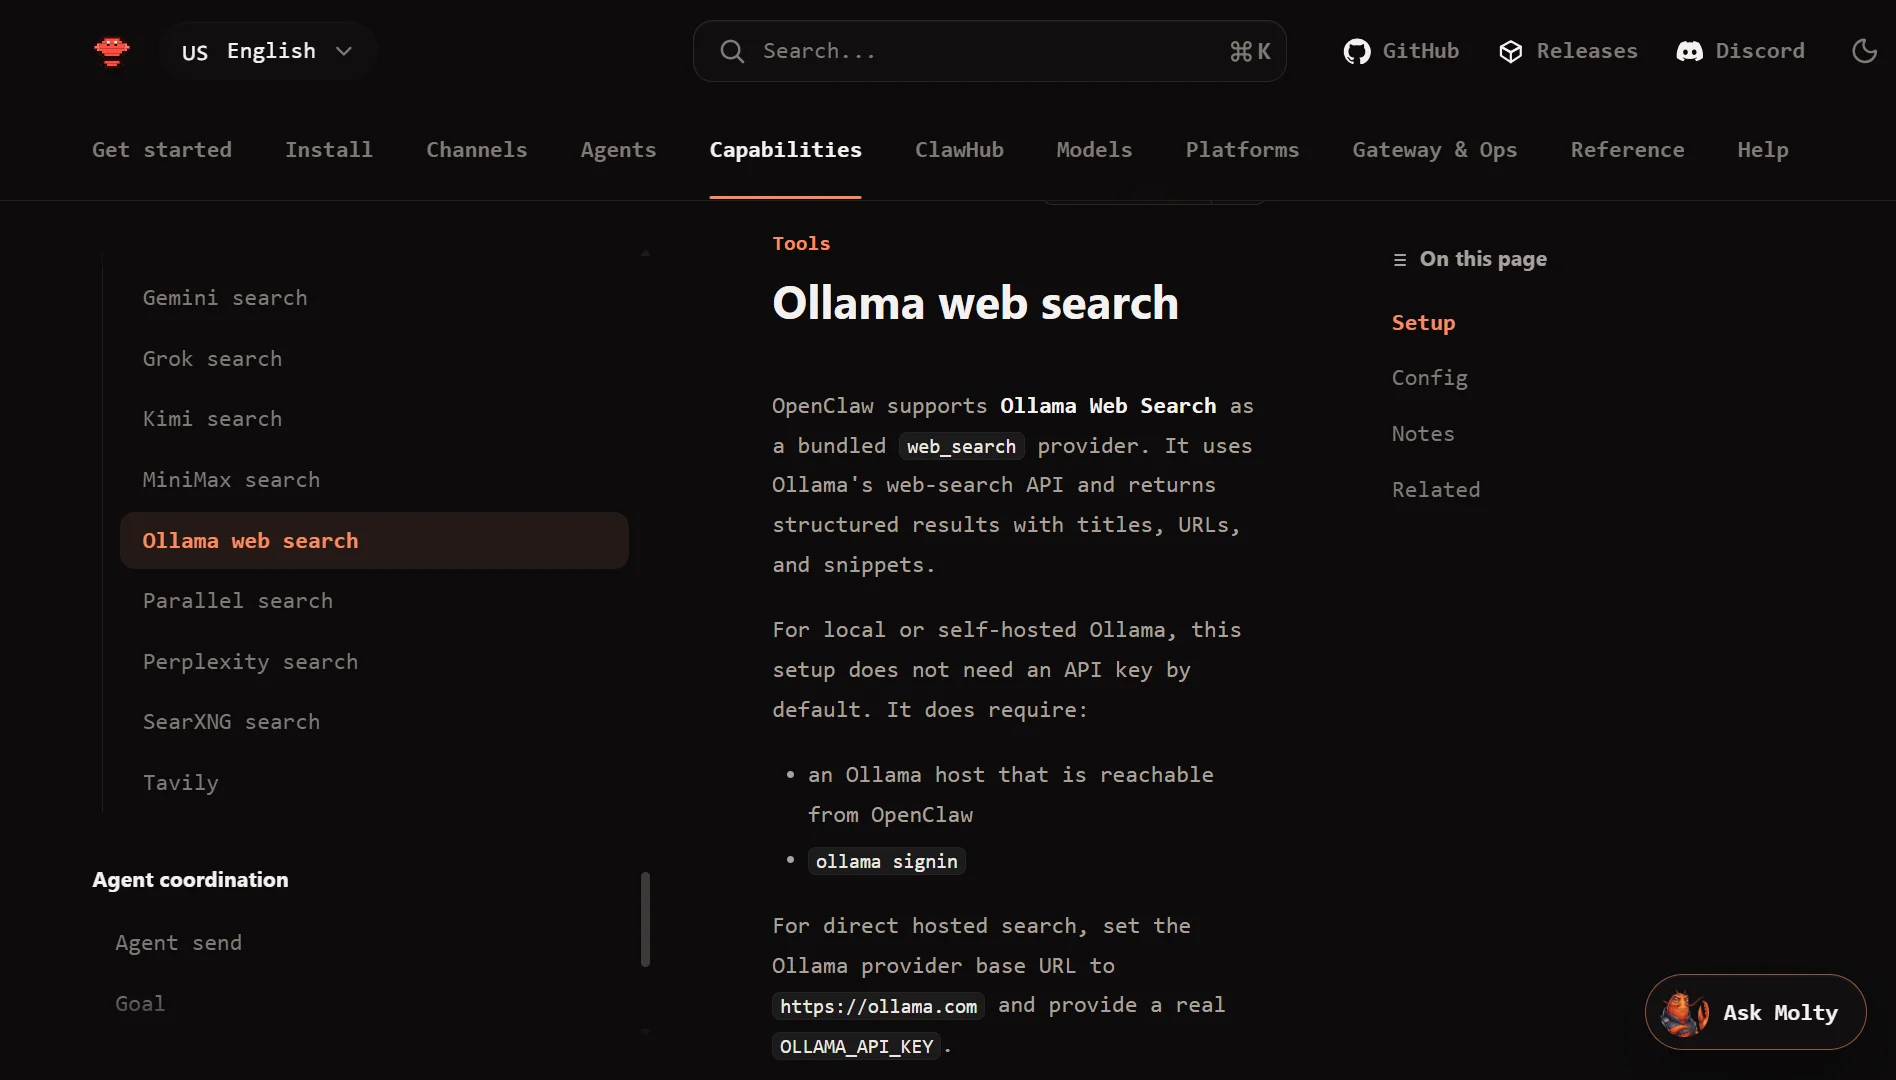Open Agent send in sidebar
Screen dimensions: 1896x1080
tap(178, 943)
